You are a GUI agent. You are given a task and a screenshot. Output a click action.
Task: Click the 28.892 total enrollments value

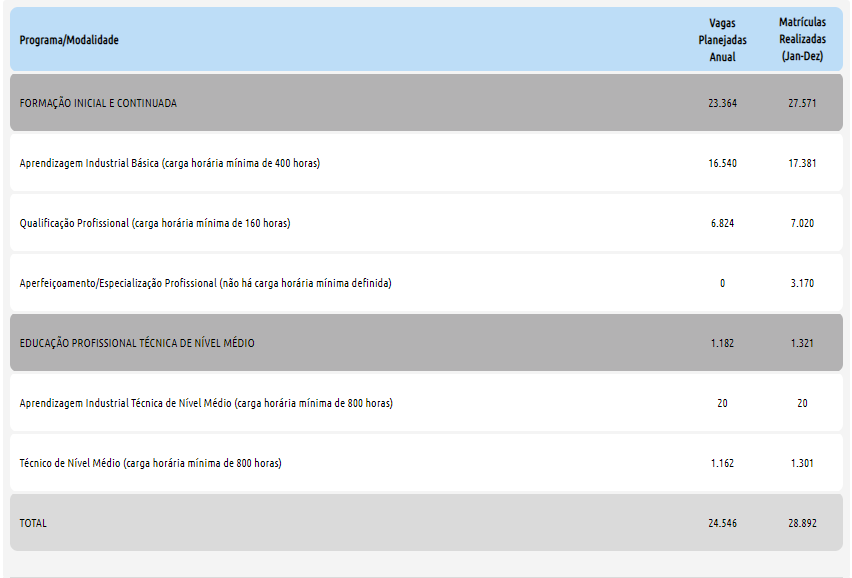click(x=802, y=523)
